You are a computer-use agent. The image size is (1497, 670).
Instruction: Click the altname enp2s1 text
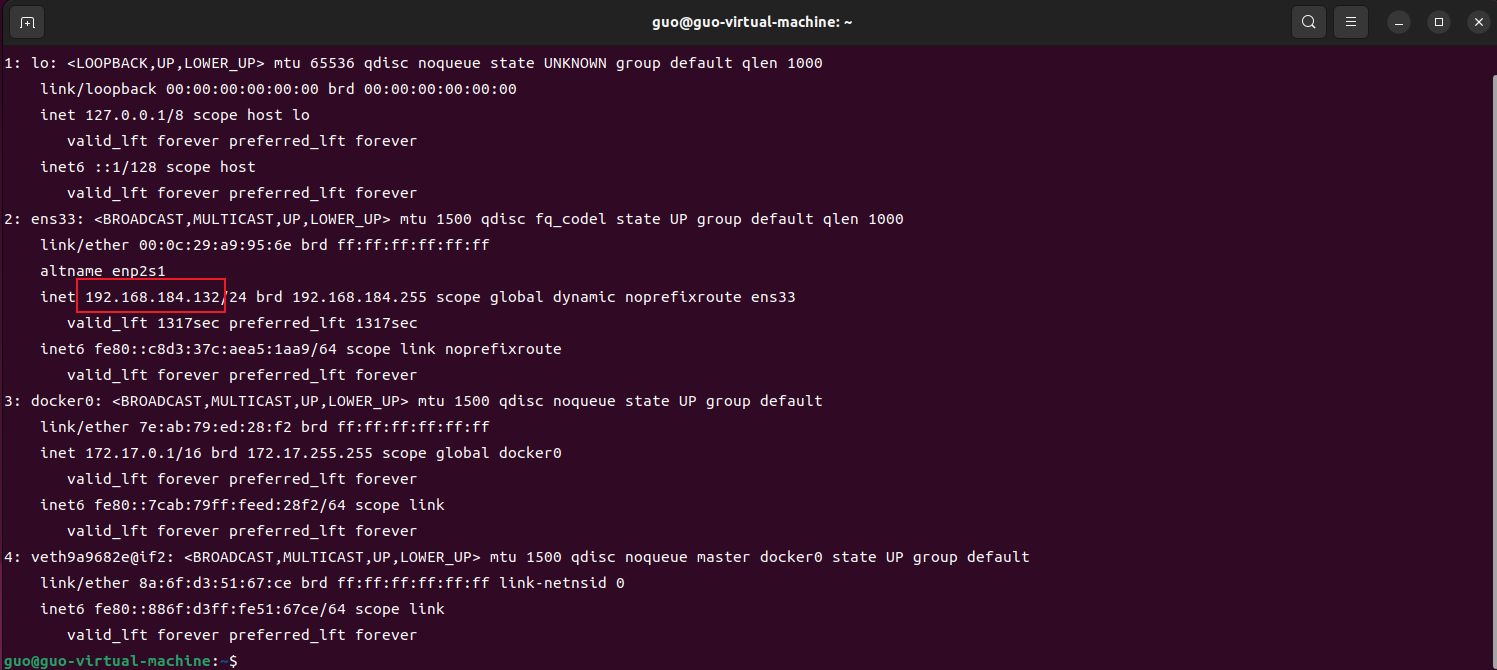click(x=103, y=271)
